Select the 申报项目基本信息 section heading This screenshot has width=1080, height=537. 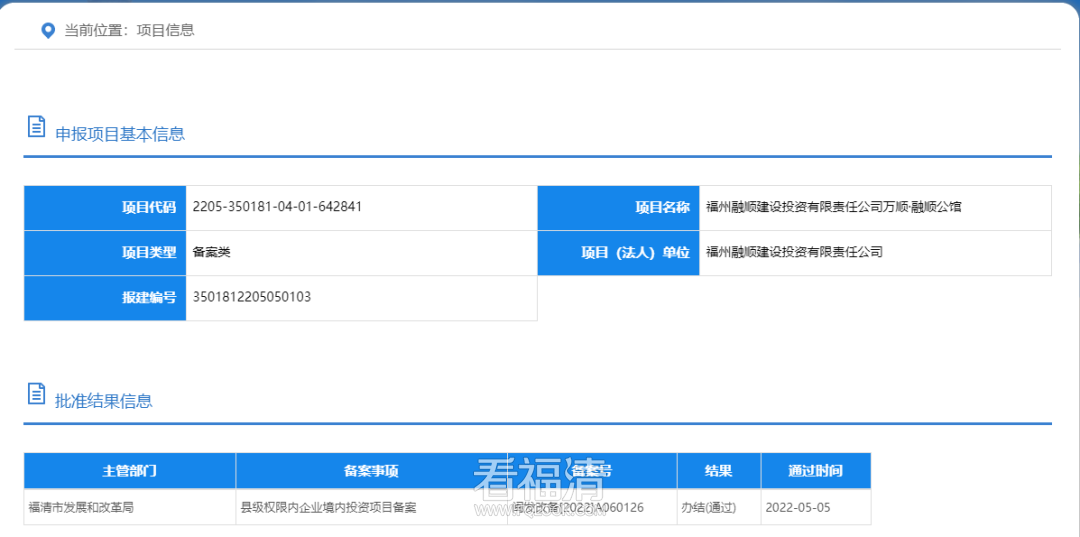coord(120,134)
